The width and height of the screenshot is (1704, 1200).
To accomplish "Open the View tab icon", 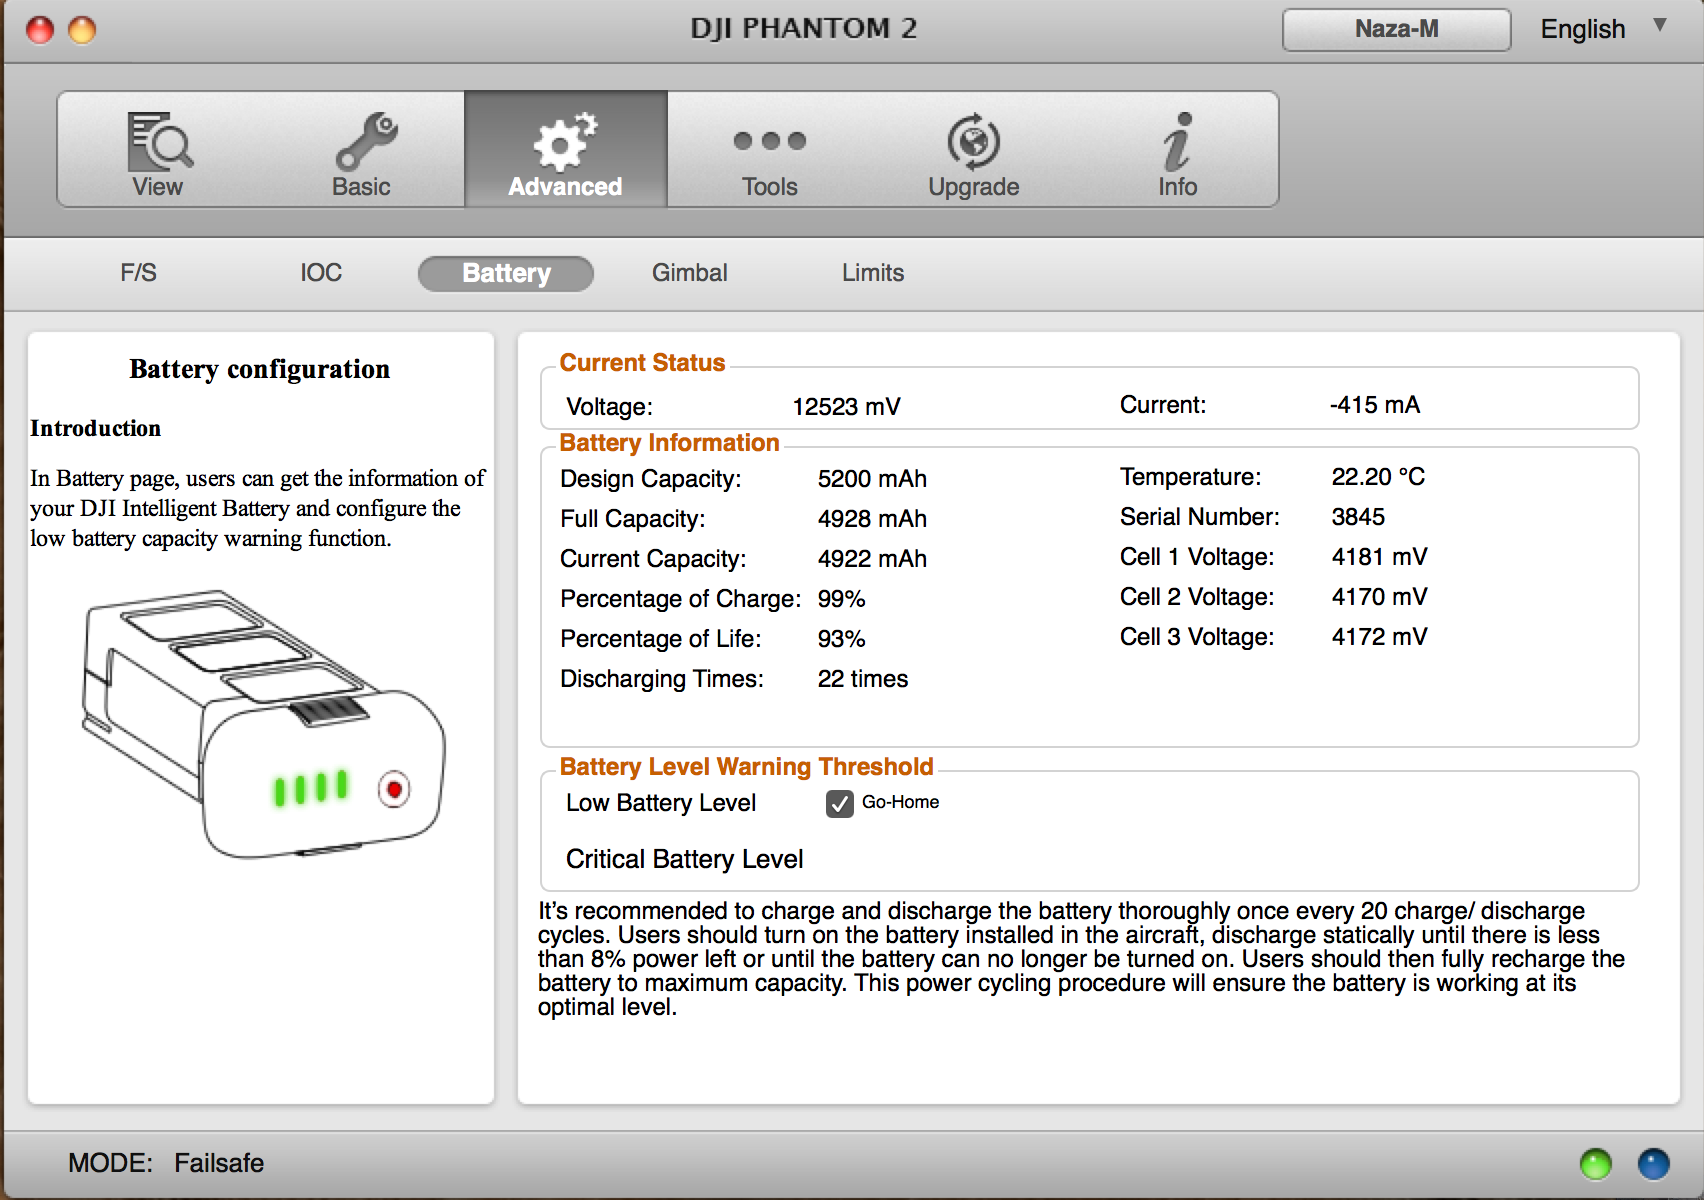I will [159, 142].
